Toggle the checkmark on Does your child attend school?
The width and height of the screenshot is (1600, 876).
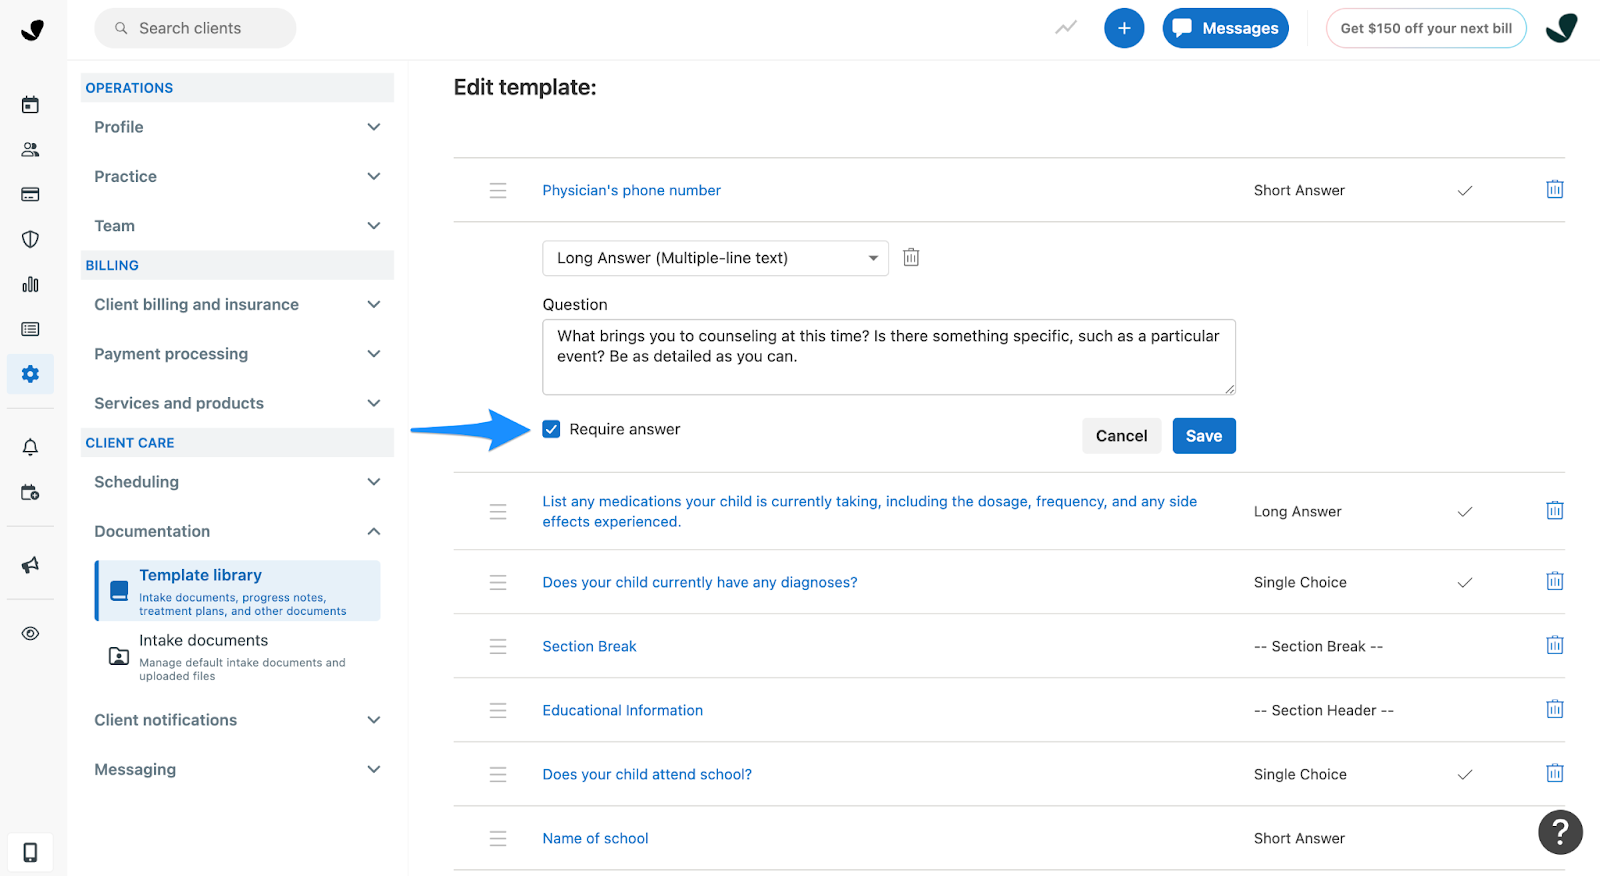(1464, 773)
